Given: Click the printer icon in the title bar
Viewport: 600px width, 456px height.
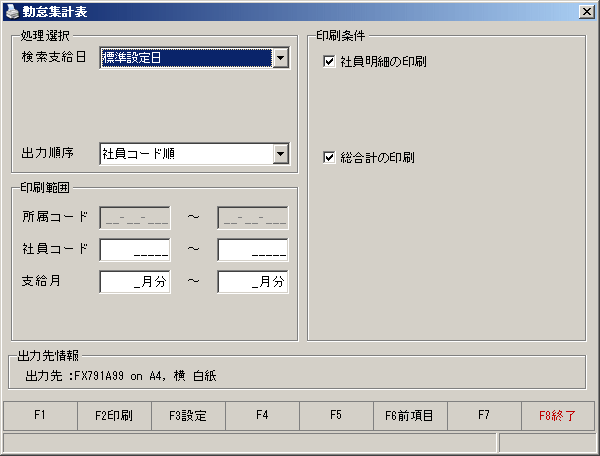Looking at the screenshot, I should (11, 11).
